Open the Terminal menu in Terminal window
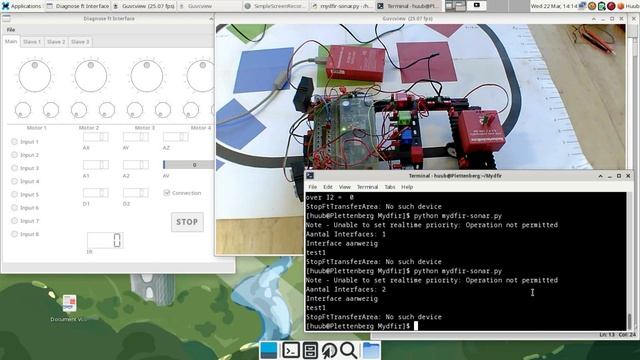 367,187
